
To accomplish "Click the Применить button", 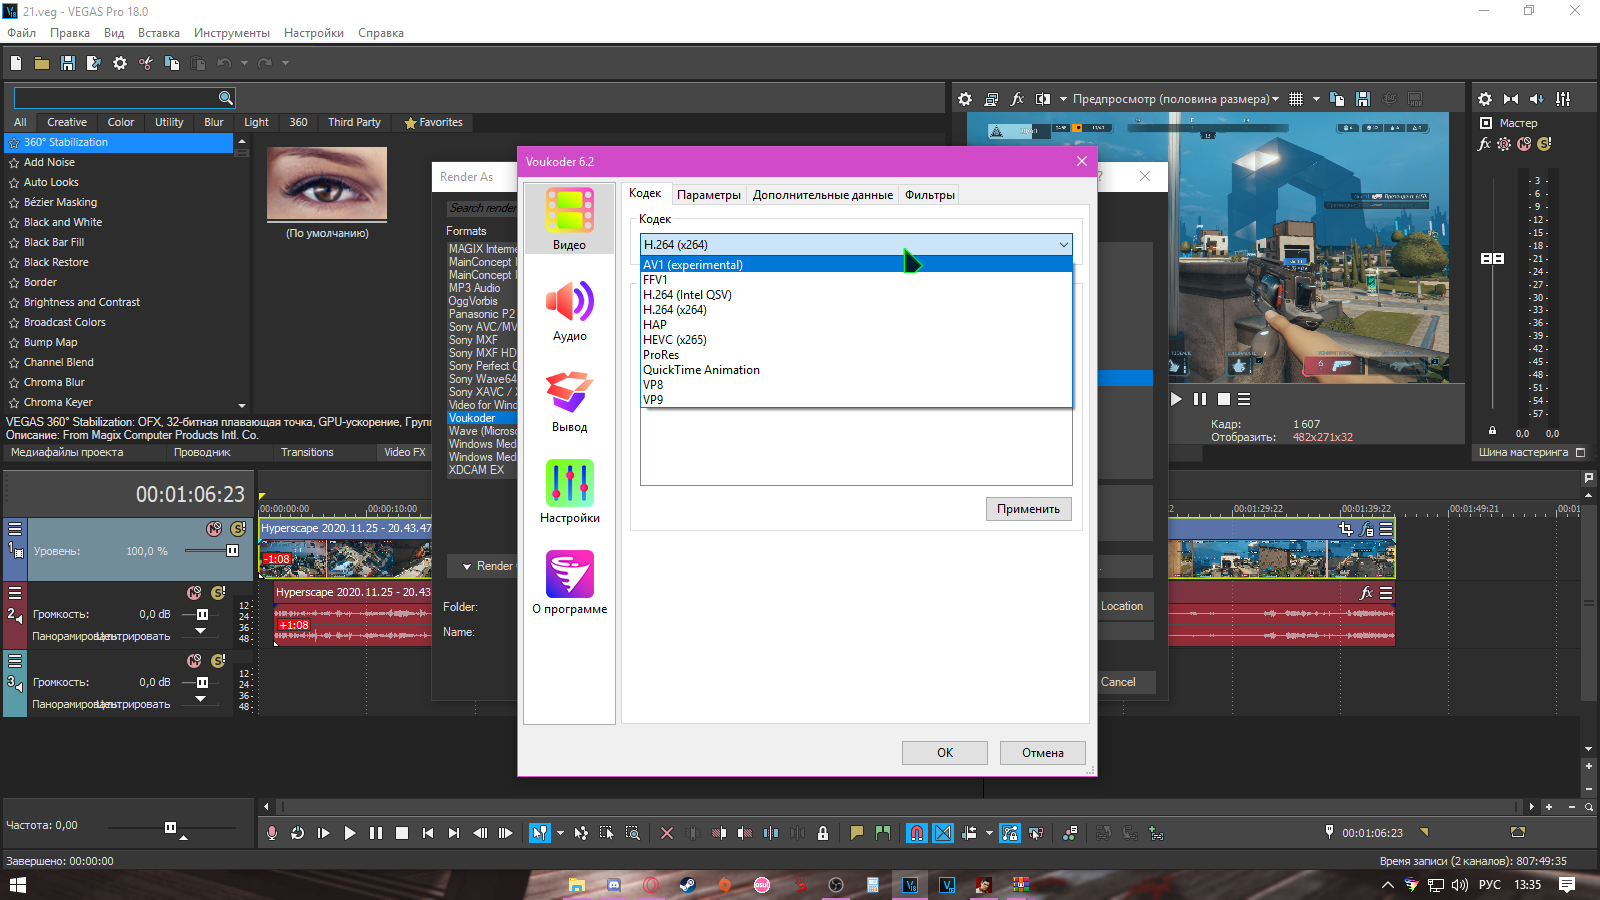I will pos(1028,509).
